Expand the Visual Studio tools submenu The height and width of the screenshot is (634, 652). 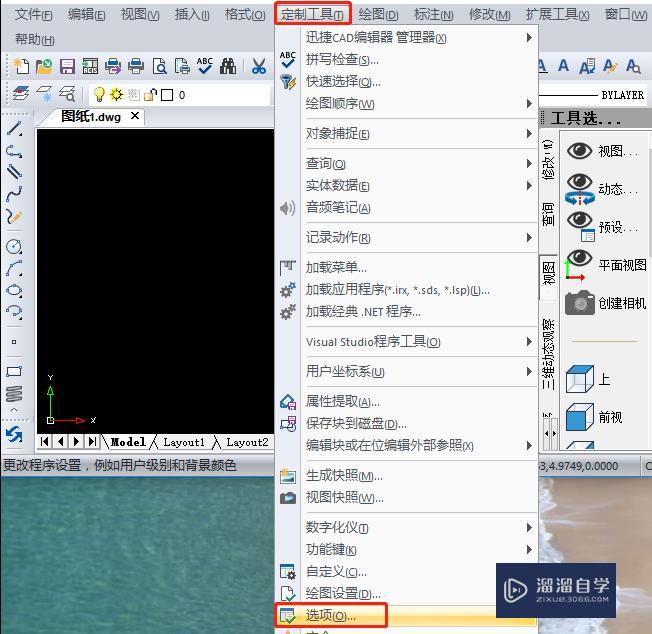(x=419, y=342)
